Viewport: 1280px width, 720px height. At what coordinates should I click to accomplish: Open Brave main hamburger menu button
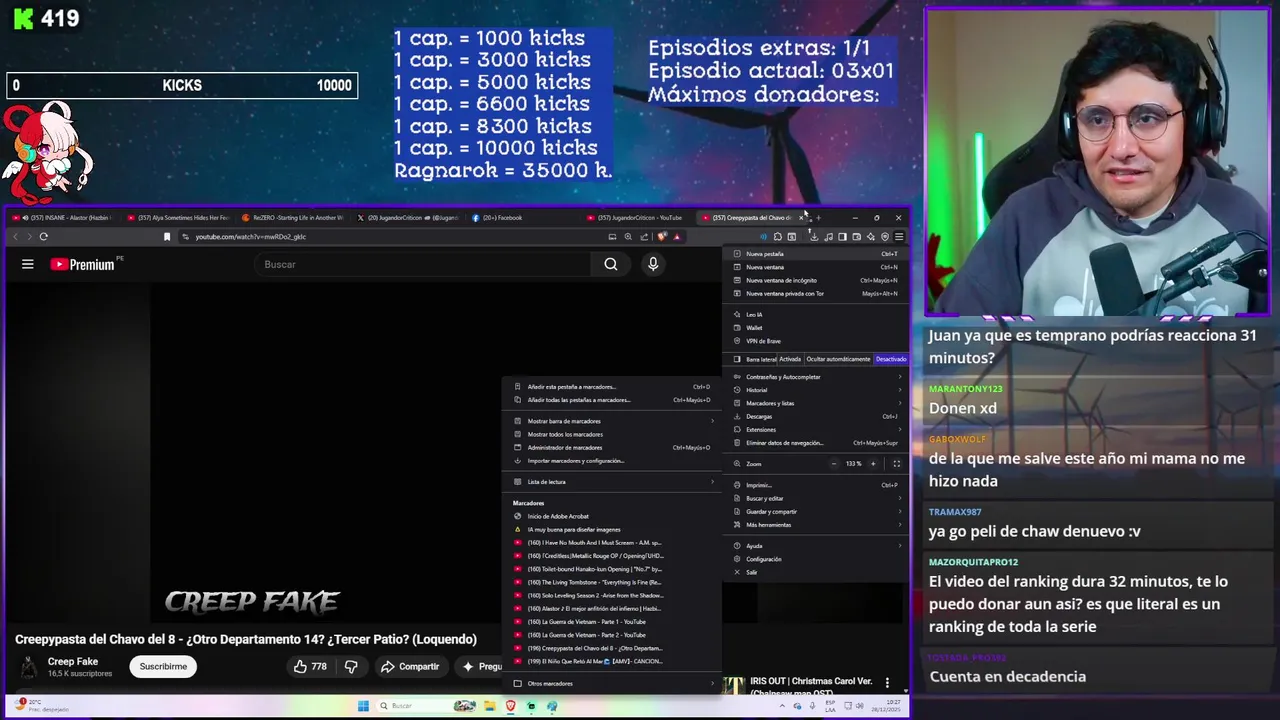(899, 237)
